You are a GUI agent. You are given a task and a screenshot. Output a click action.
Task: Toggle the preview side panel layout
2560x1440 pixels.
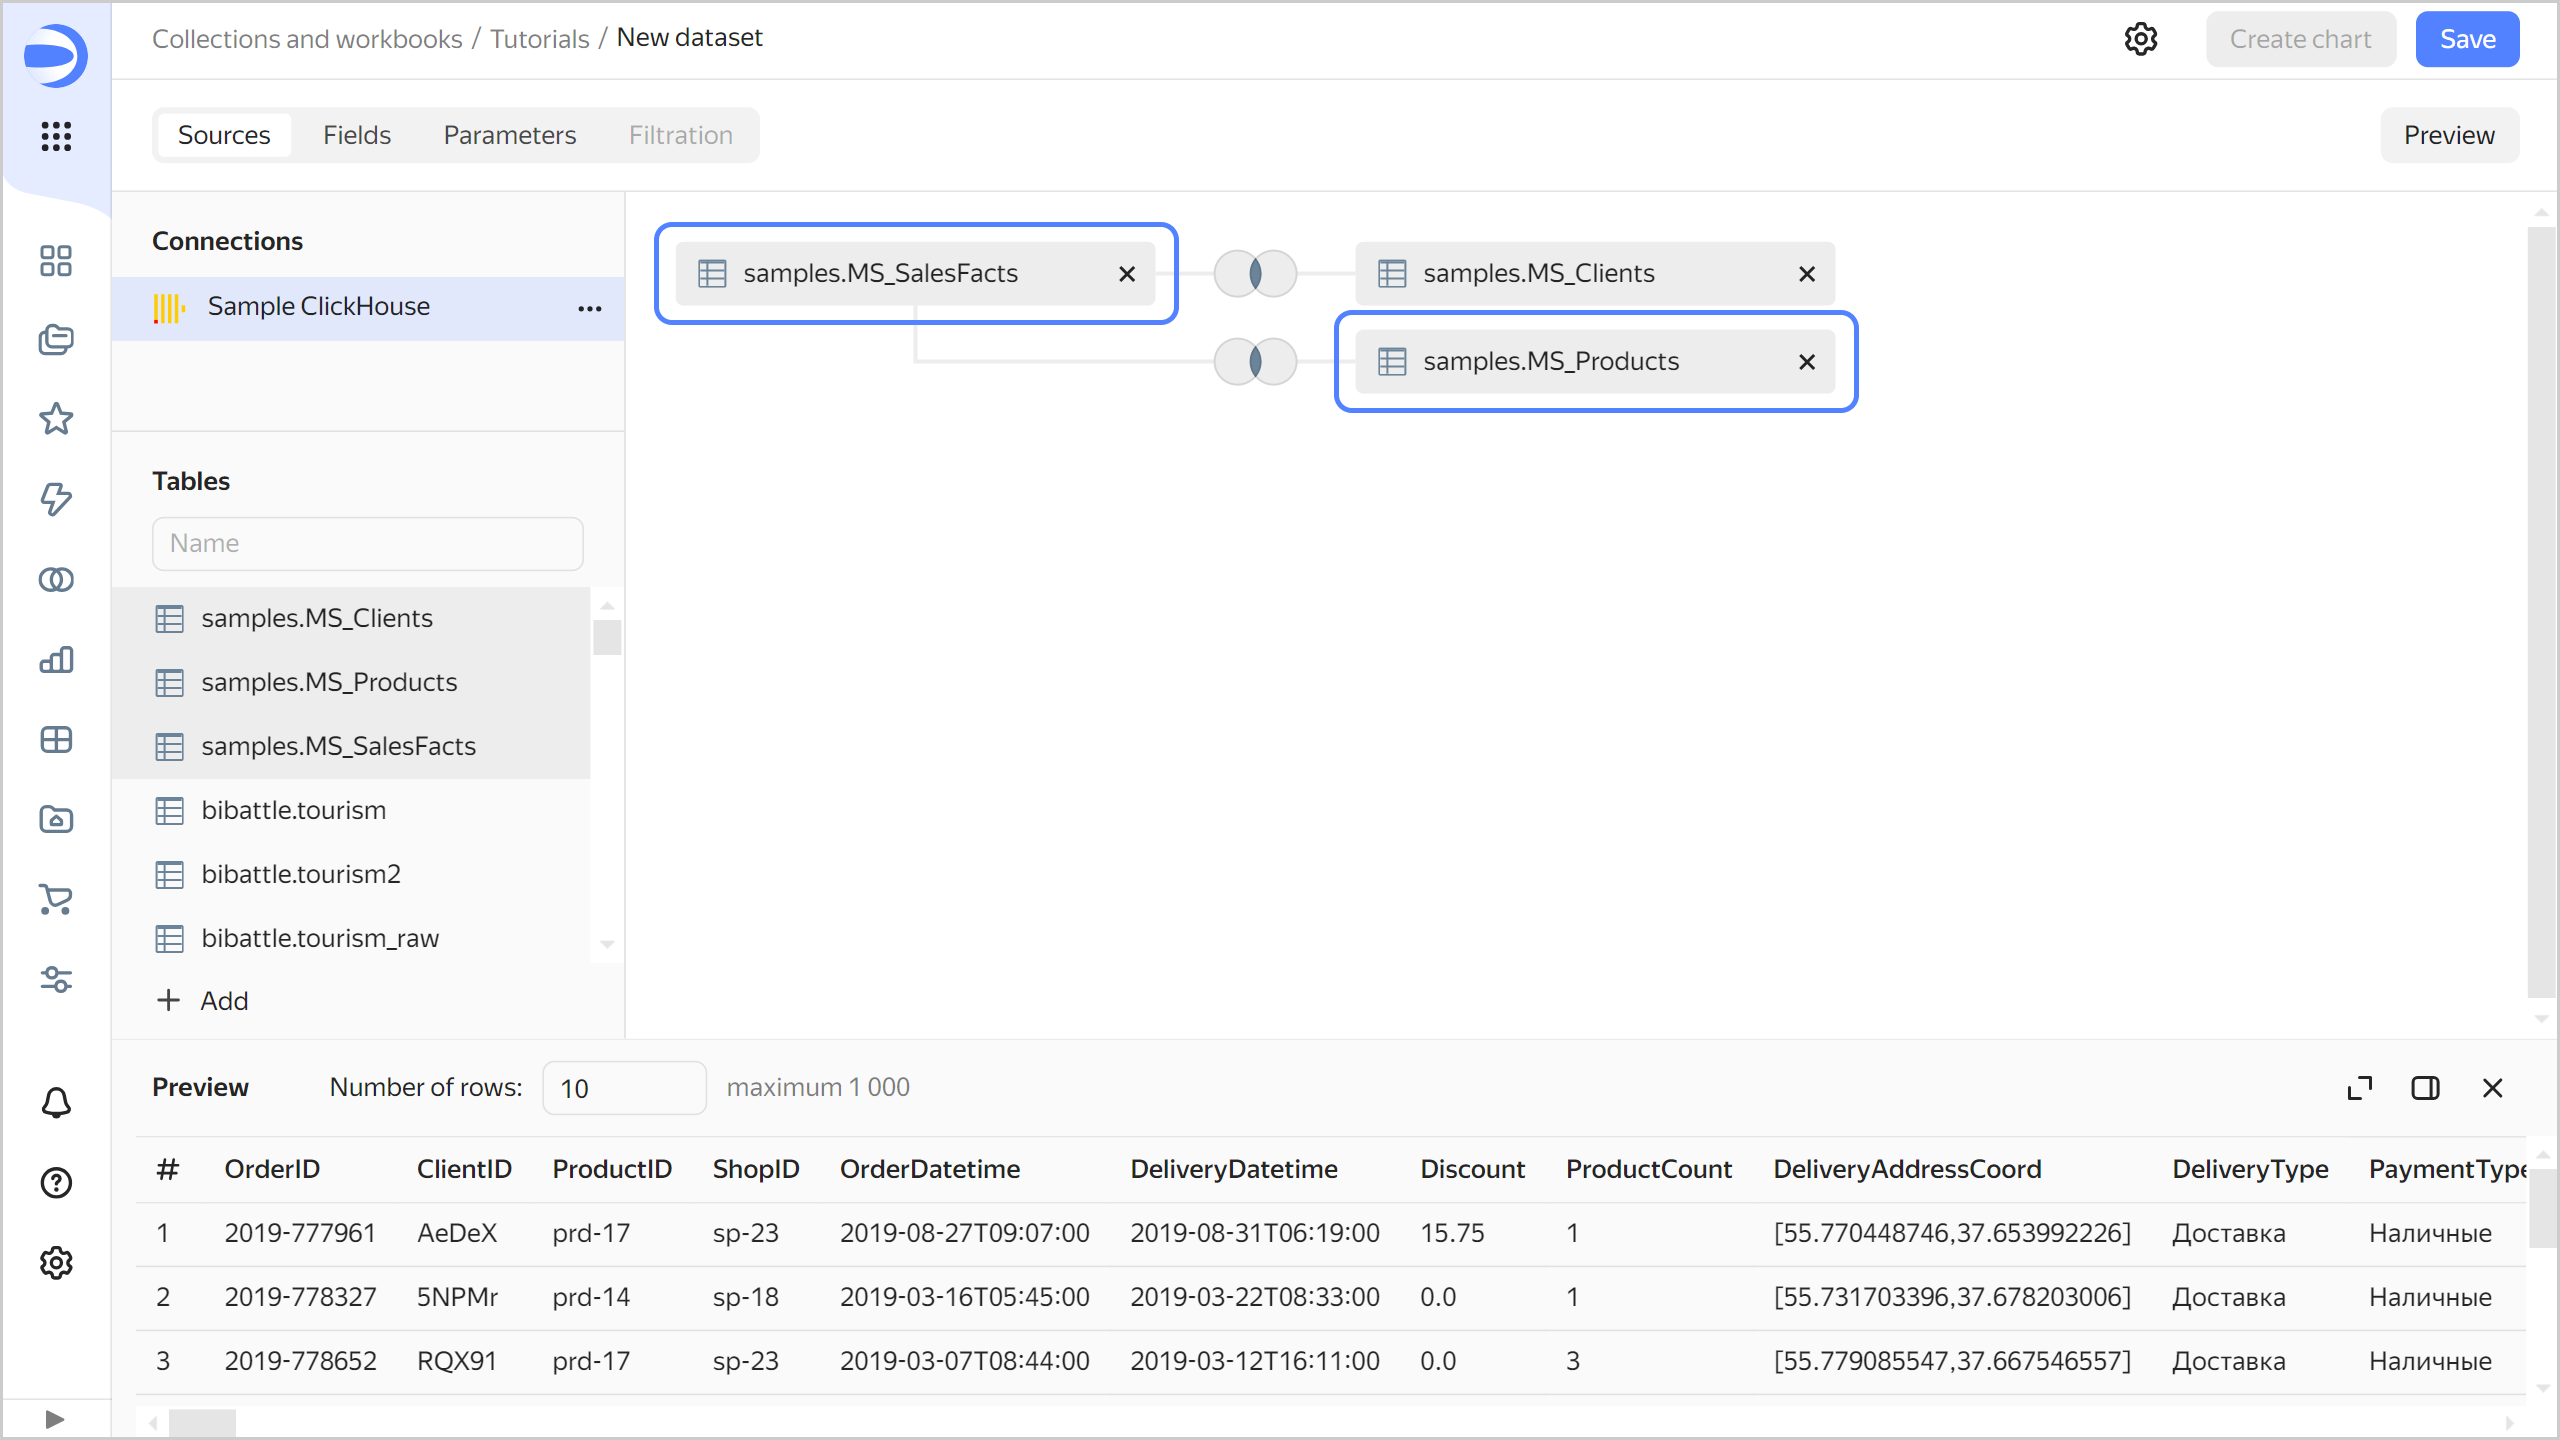pyautogui.click(x=2425, y=1088)
